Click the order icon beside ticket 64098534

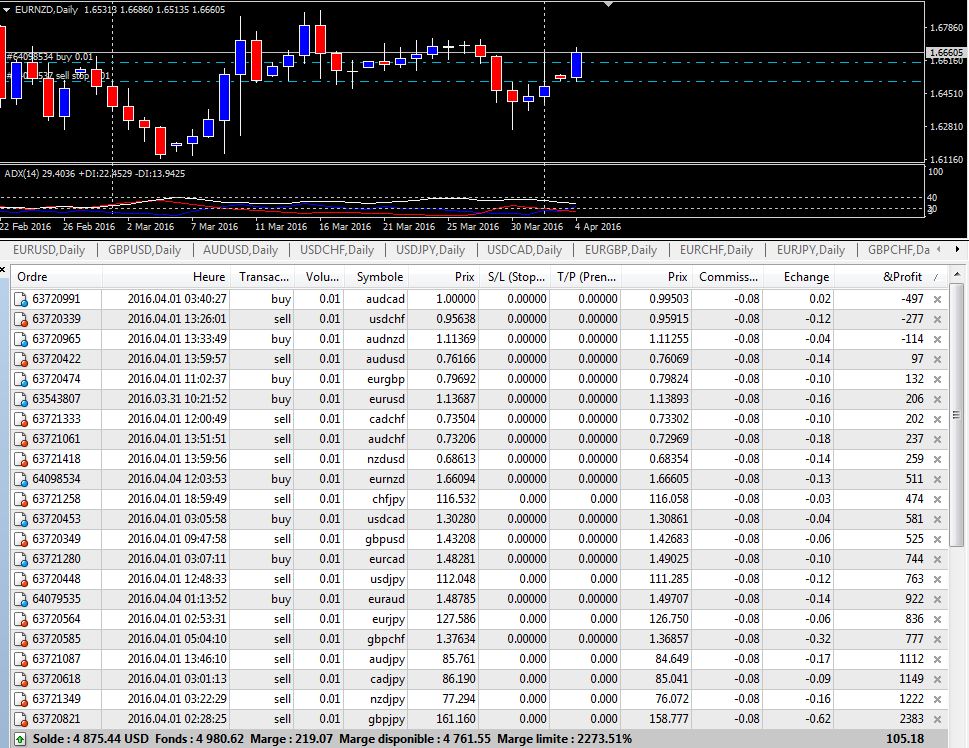click(20, 479)
